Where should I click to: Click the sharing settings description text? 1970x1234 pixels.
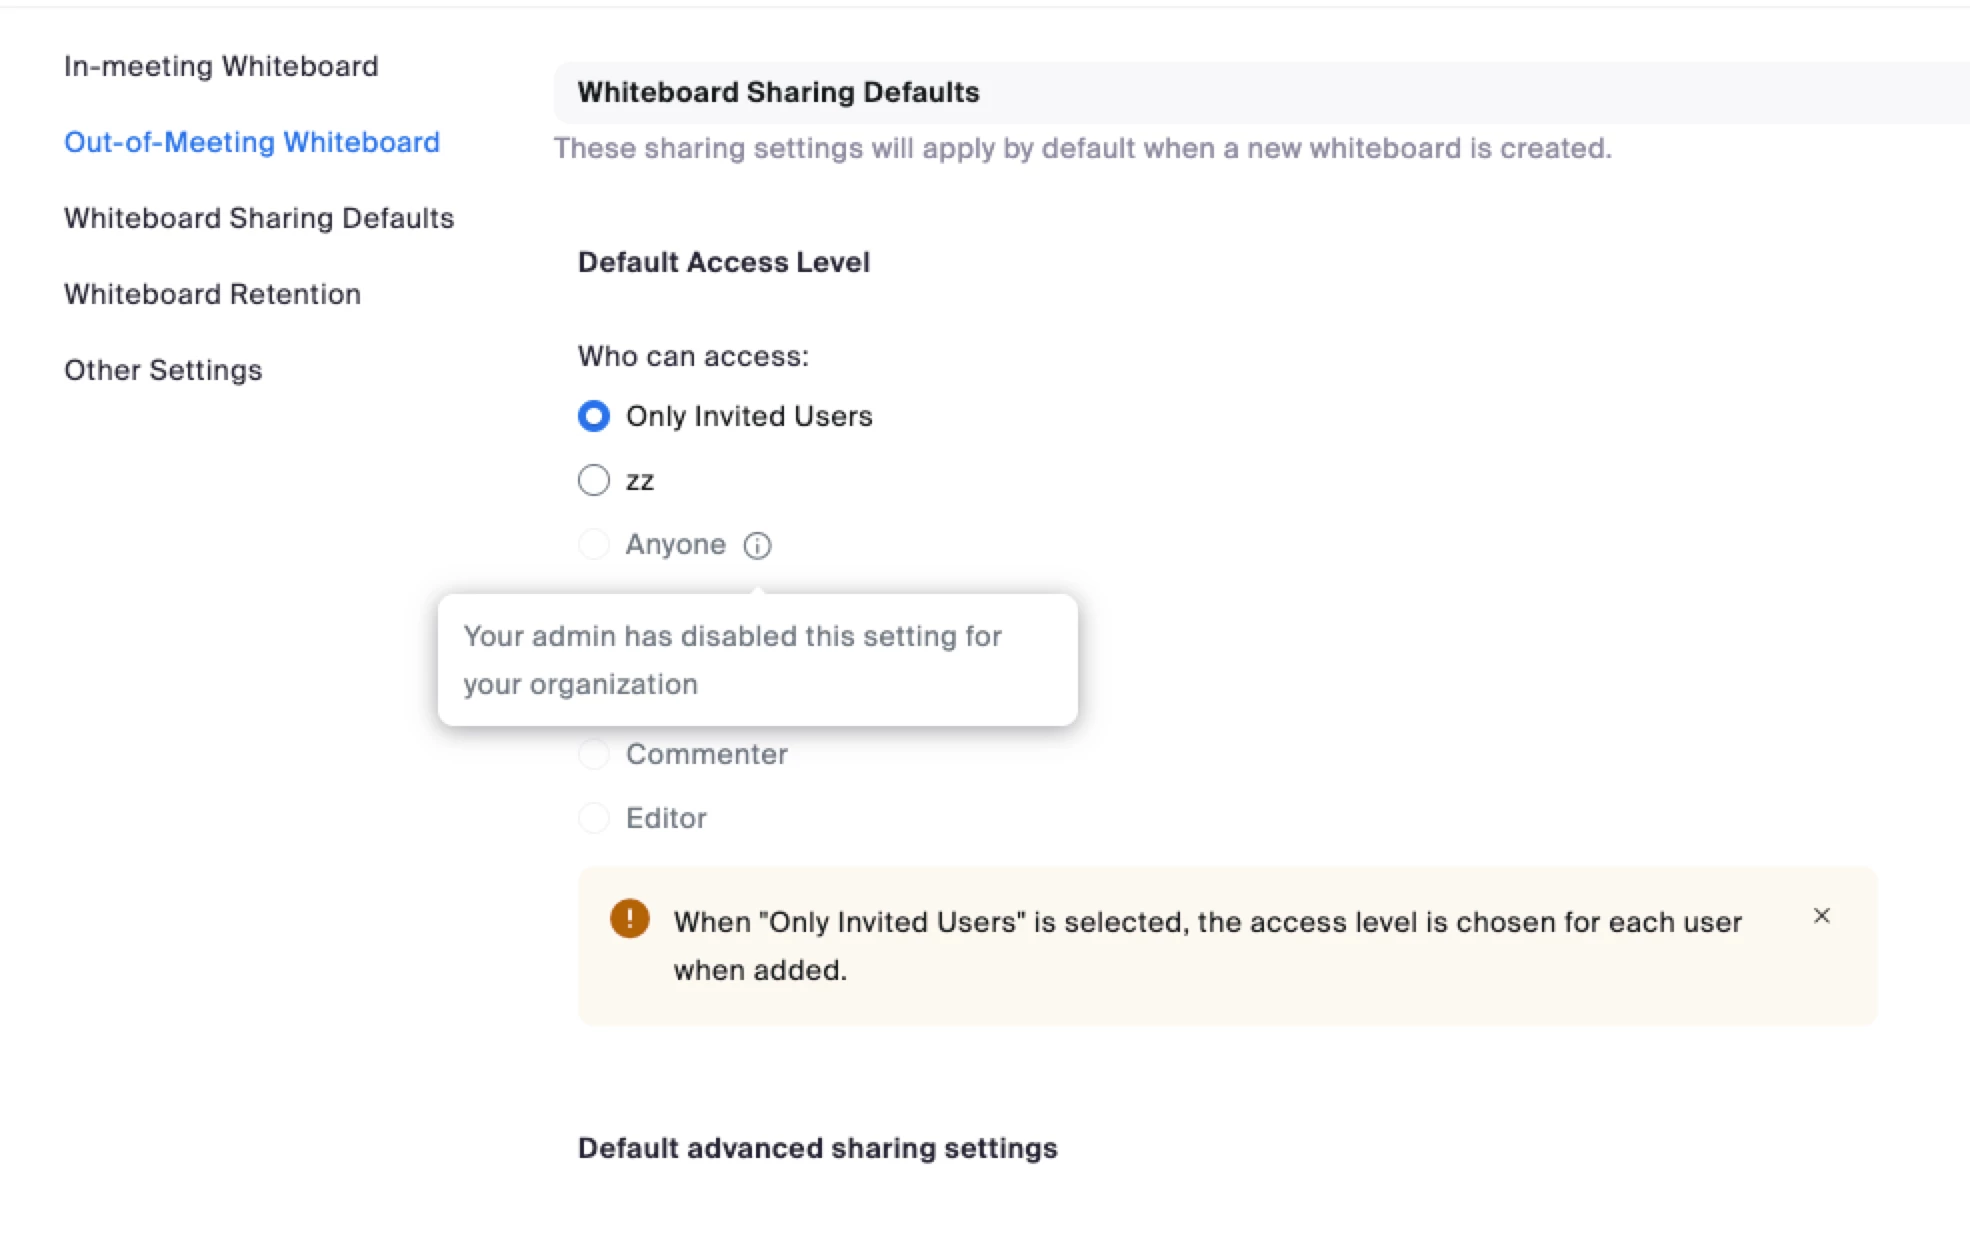pos(1082,148)
